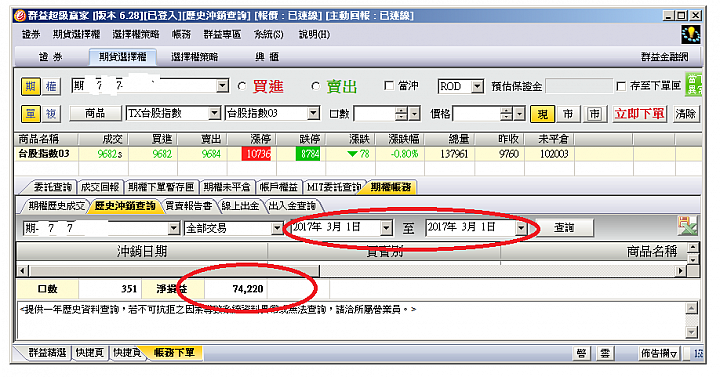The image size is (720, 377).
Task: Open the 買賣報告書 sub-tab
Action: tap(189, 206)
